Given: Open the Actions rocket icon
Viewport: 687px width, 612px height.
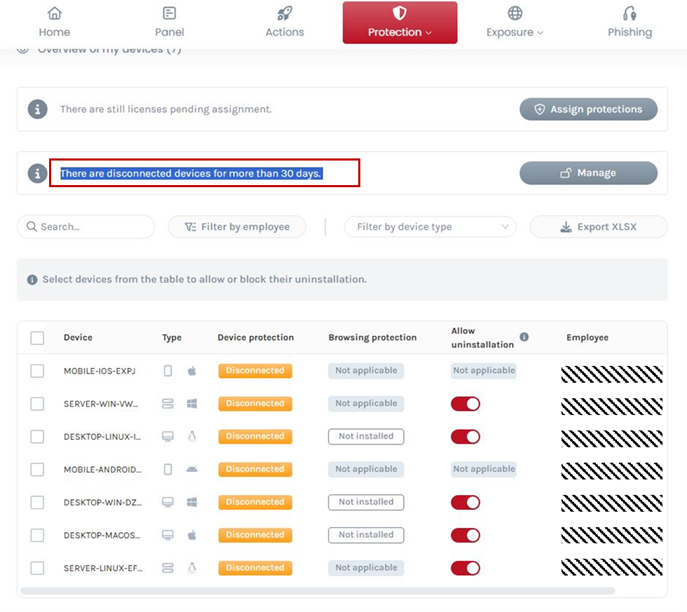Looking at the screenshot, I should [284, 14].
